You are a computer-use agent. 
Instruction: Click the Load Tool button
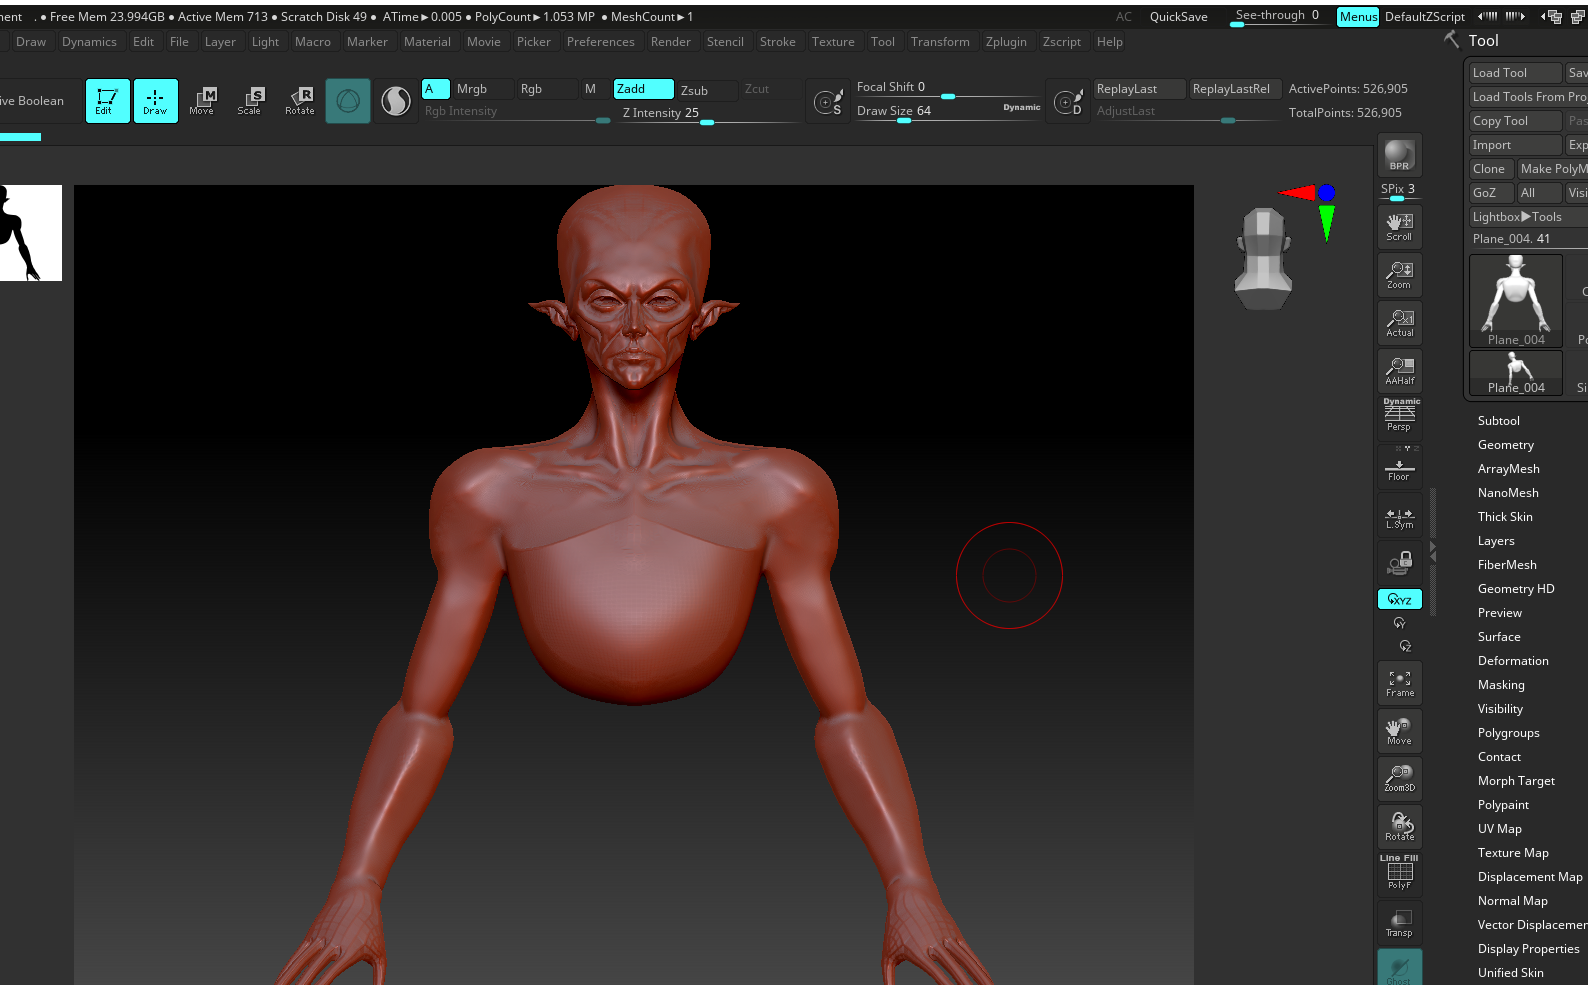[x=1514, y=73]
